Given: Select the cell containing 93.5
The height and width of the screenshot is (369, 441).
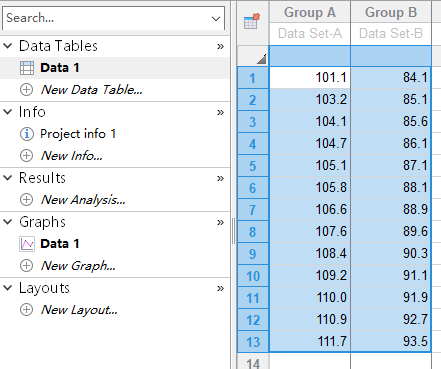Looking at the screenshot, I should click(391, 342).
